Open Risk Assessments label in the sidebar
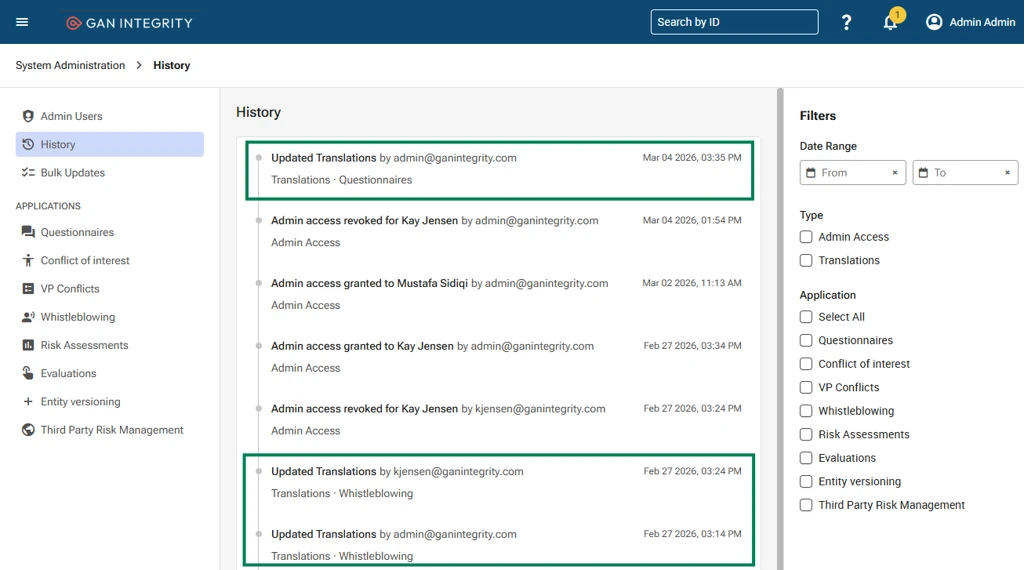The width and height of the screenshot is (1024, 570). [84, 345]
